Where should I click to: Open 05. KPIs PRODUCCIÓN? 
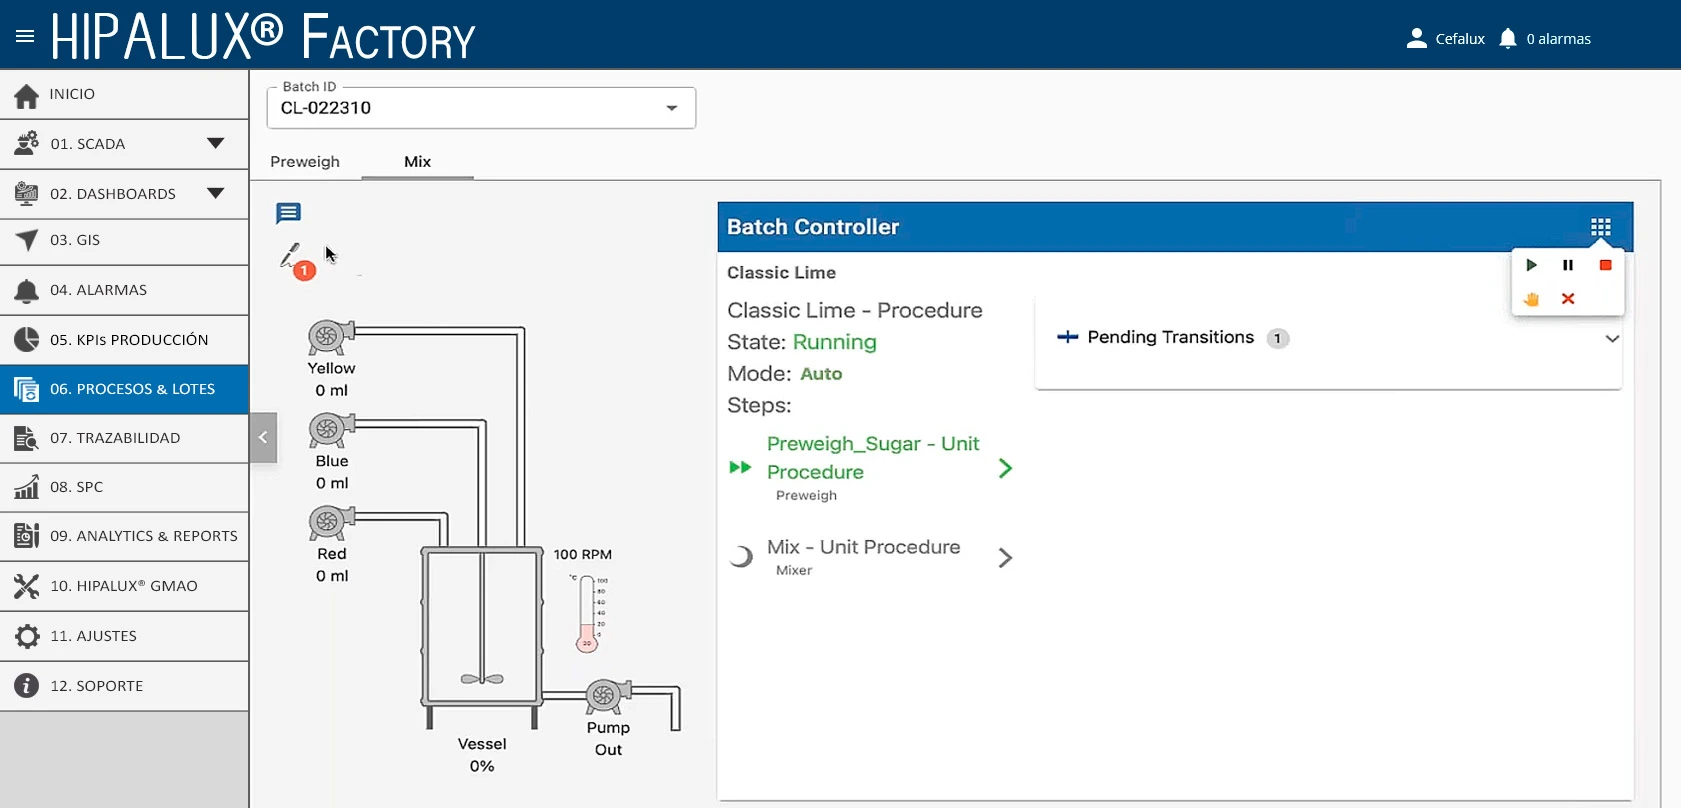tap(124, 340)
